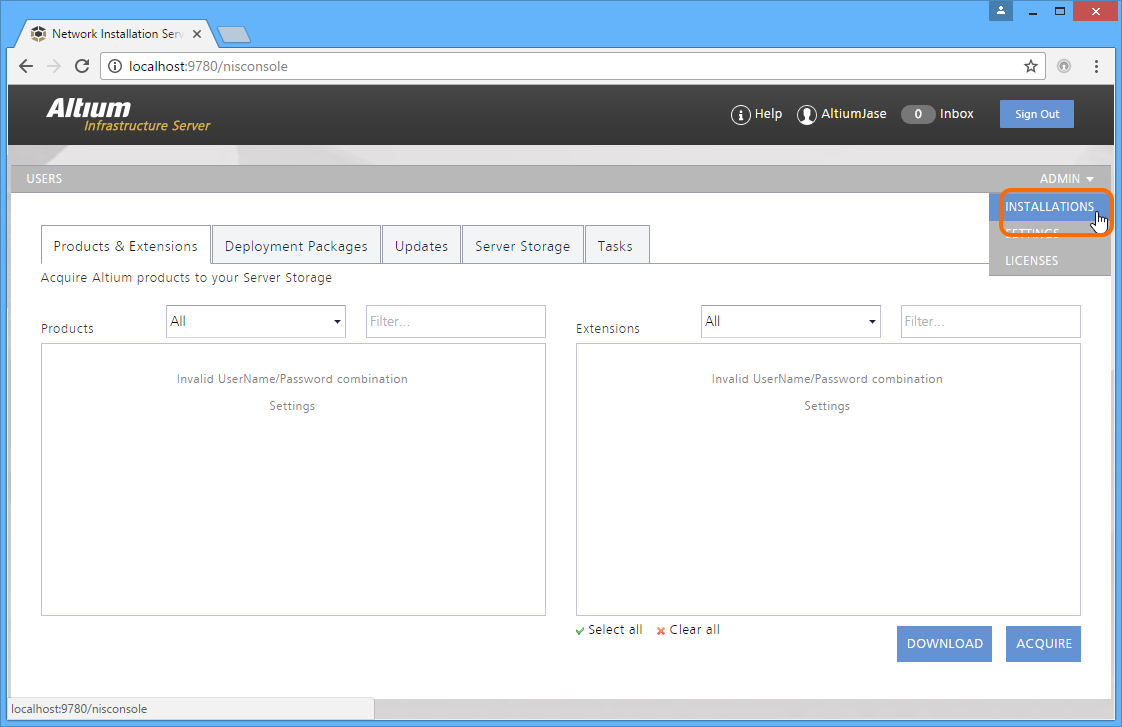Screen dimensions: 1122x727
Task: Open the Server Storage tab
Action: (x=522, y=246)
